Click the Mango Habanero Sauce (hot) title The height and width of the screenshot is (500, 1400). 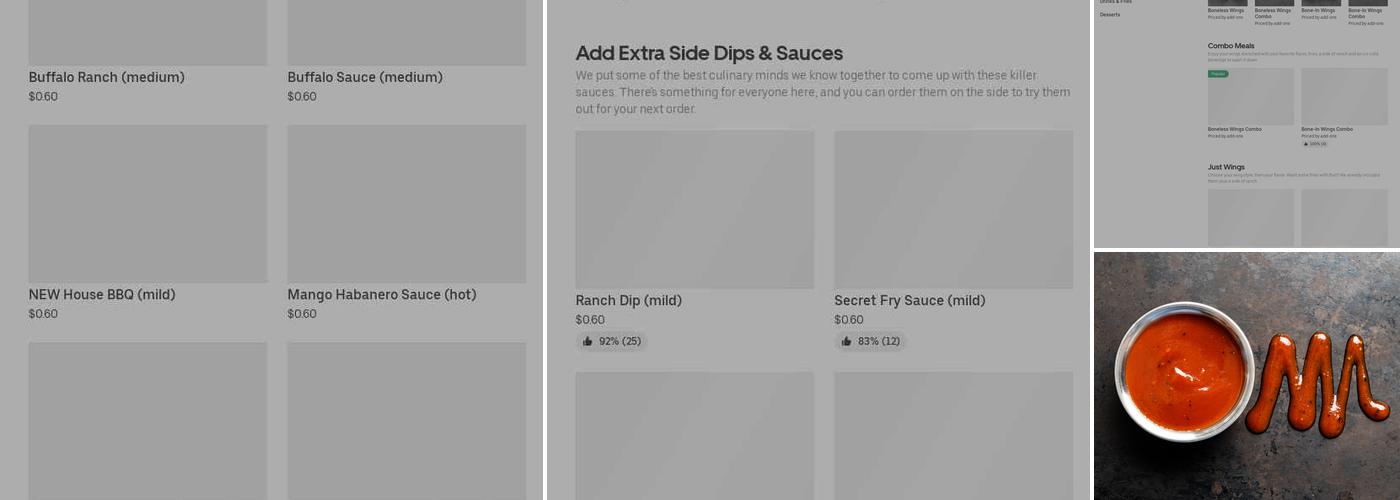tap(382, 294)
